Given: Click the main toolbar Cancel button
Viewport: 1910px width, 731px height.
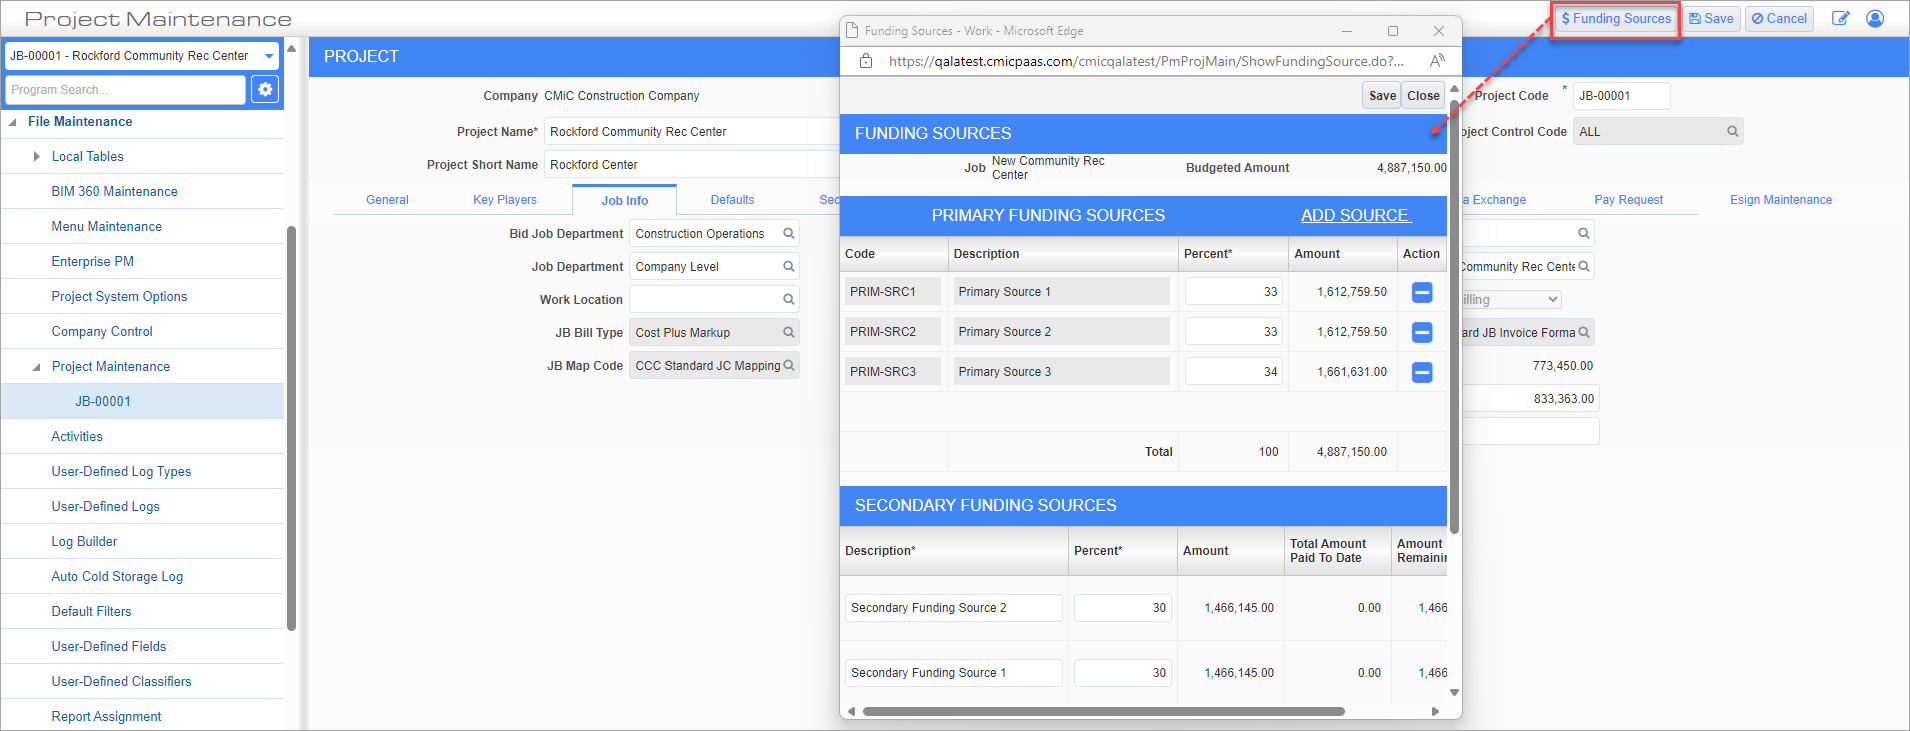Looking at the screenshot, I should point(1779,19).
